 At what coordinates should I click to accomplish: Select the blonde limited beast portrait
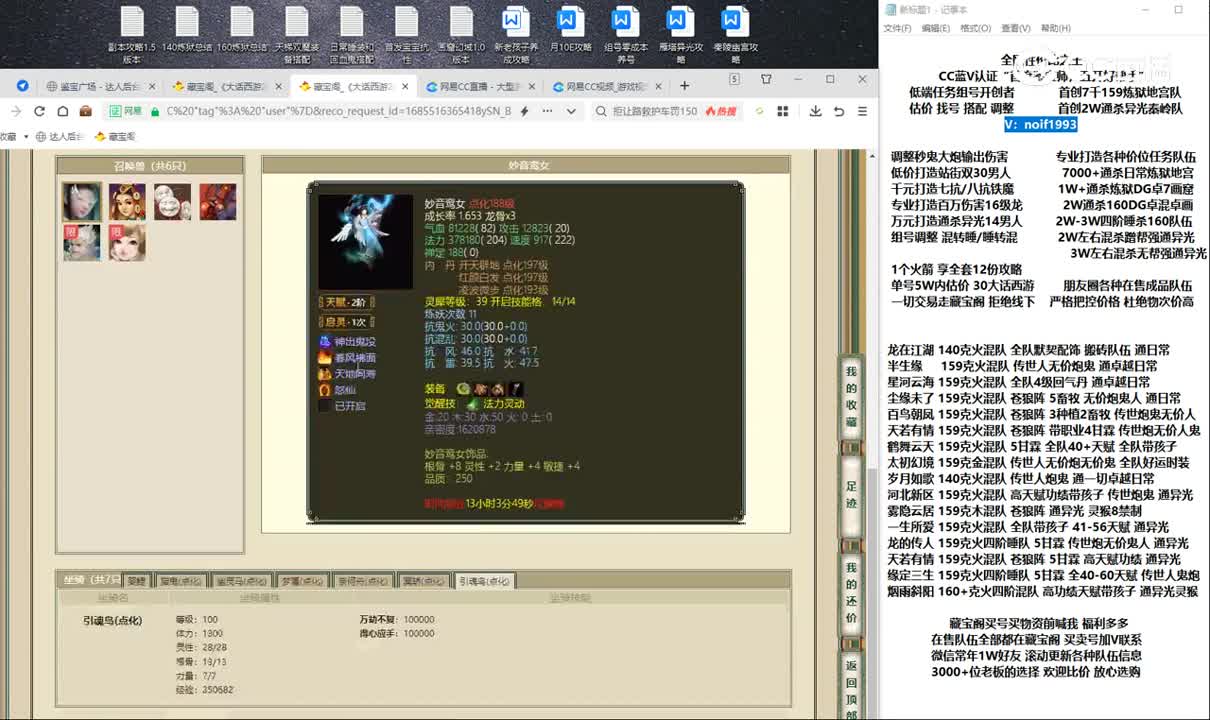click(127, 243)
